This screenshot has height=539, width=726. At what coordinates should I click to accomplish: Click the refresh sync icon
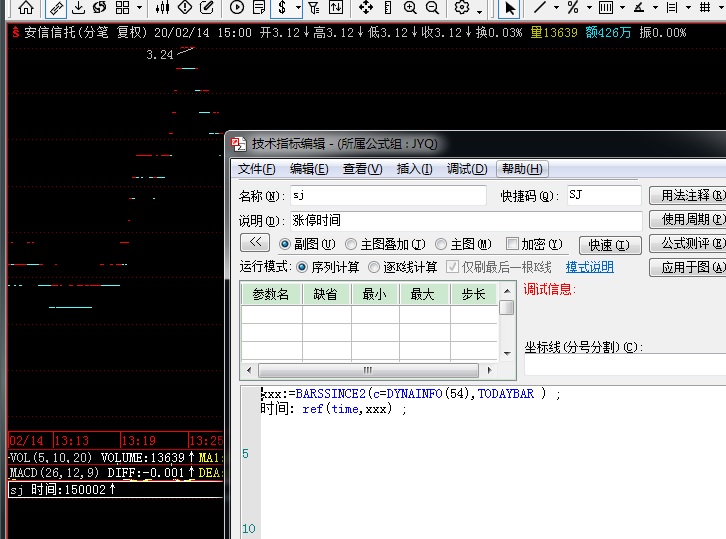(x=100, y=7)
